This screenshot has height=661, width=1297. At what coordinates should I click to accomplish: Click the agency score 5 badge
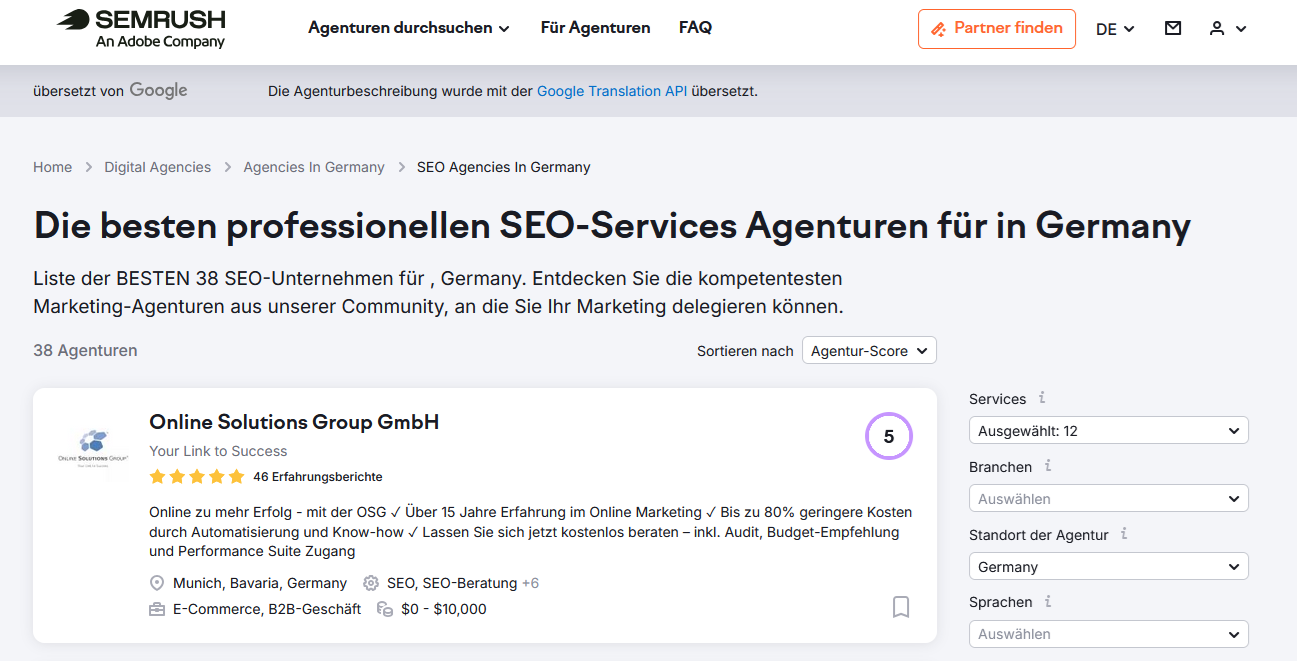click(889, 436)
